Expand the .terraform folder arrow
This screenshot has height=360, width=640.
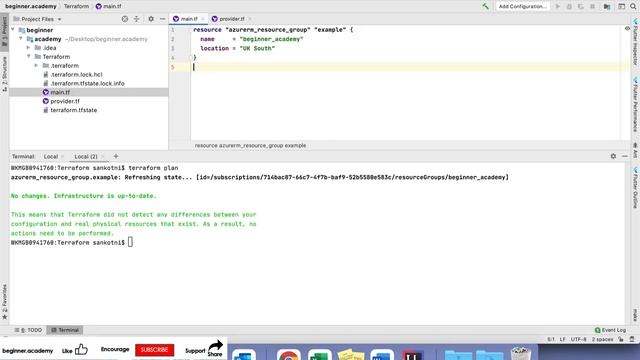[x=36, y=65]
